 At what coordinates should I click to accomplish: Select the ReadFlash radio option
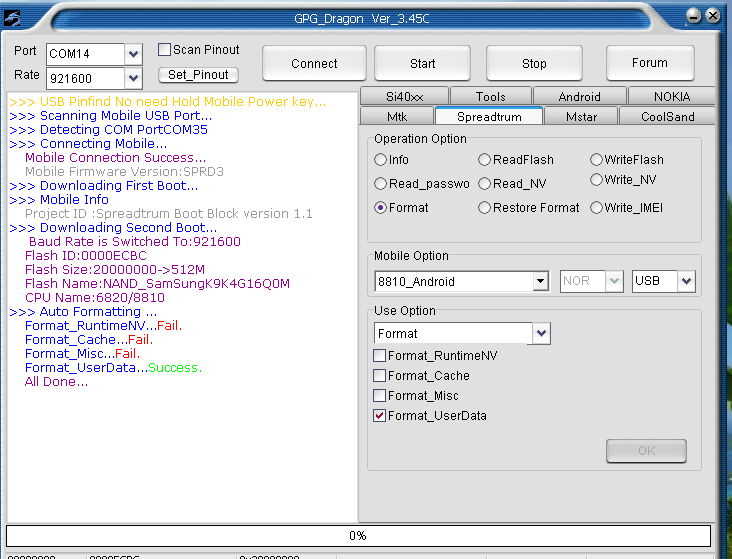(485, 160)
